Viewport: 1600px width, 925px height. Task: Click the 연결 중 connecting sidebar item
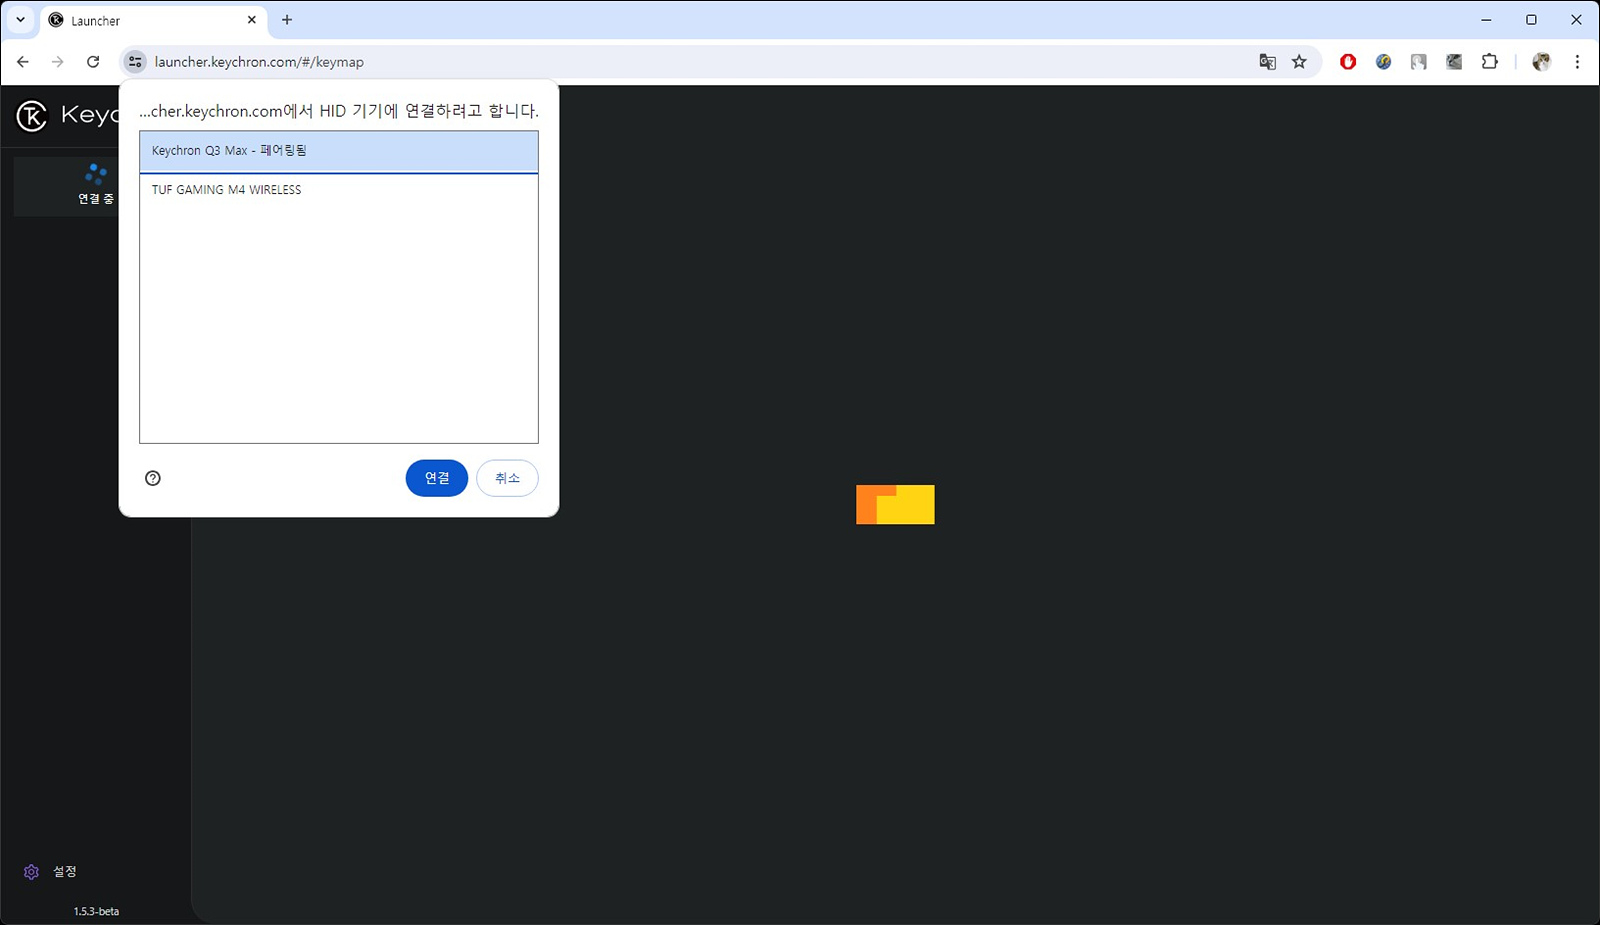click(66, 186)
